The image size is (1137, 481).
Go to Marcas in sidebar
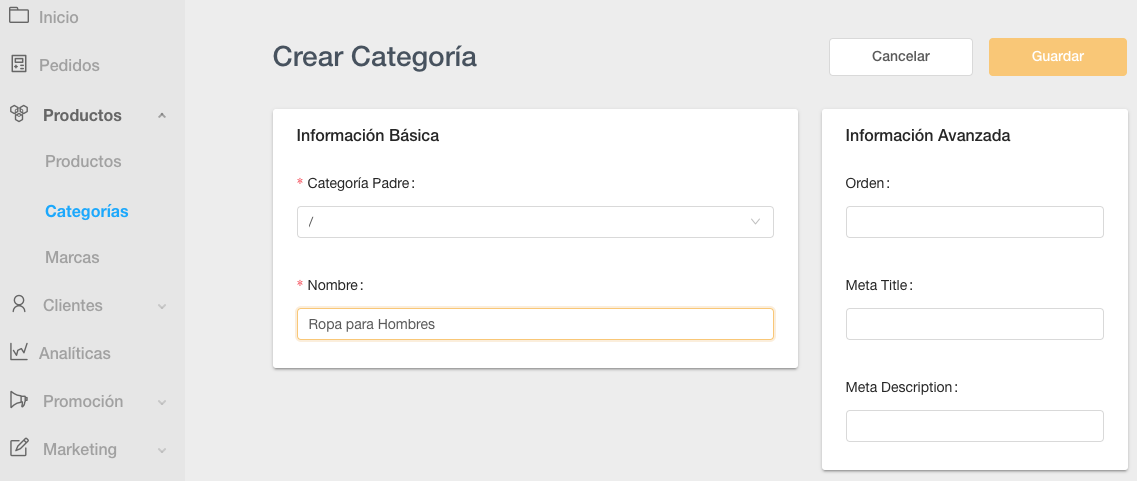pos(72,258)
